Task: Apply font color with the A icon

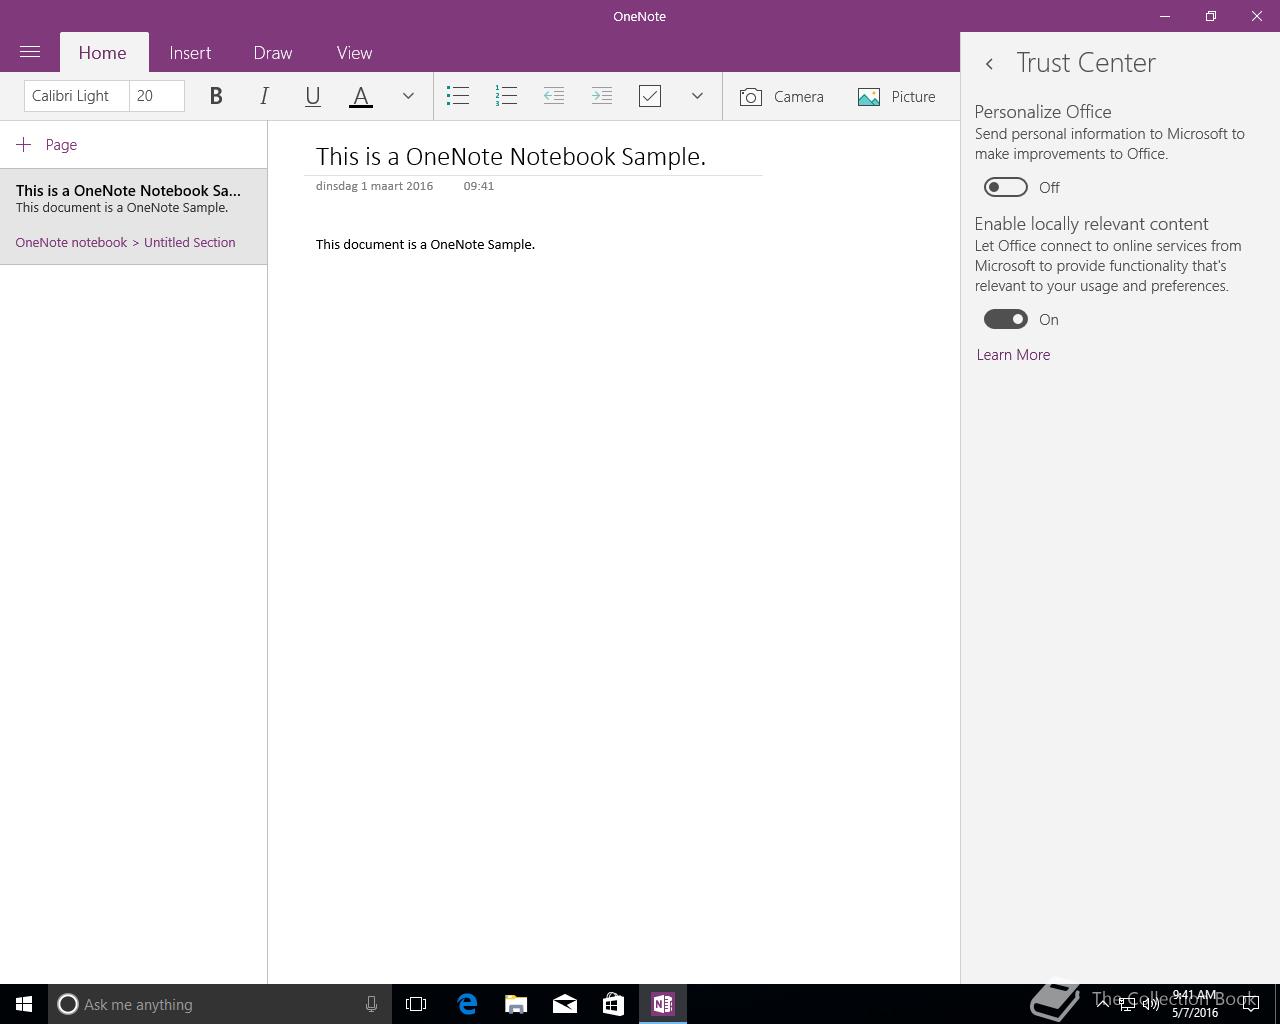Action: click(361, 96)
